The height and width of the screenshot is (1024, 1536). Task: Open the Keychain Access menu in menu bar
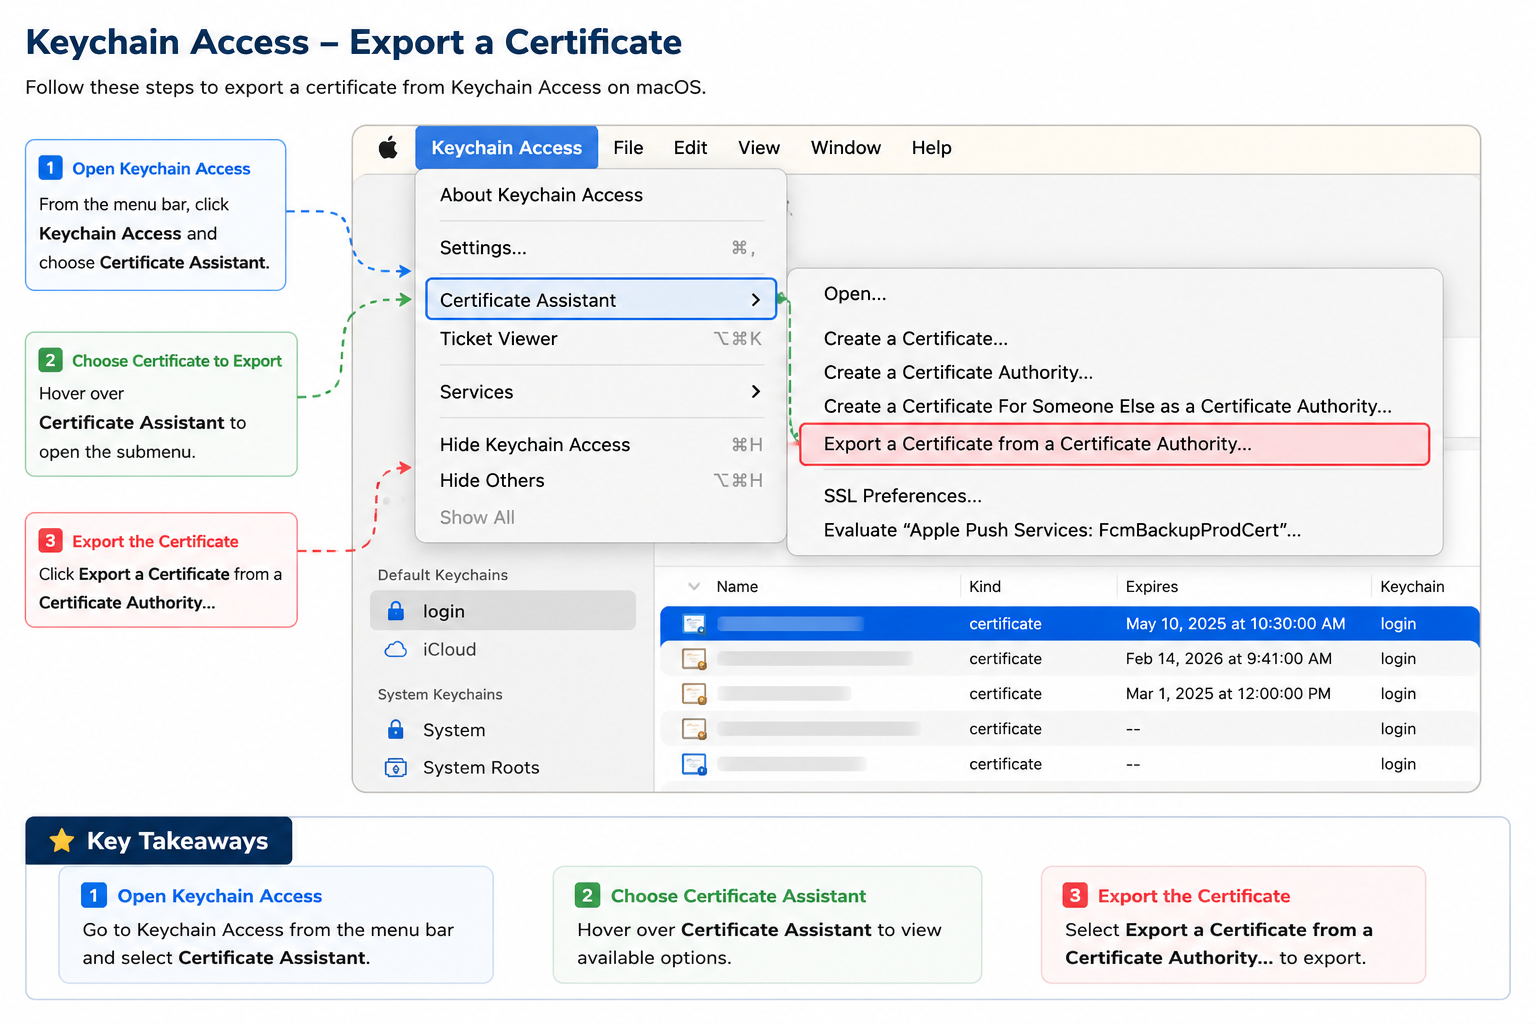click(x=506, y=148)
